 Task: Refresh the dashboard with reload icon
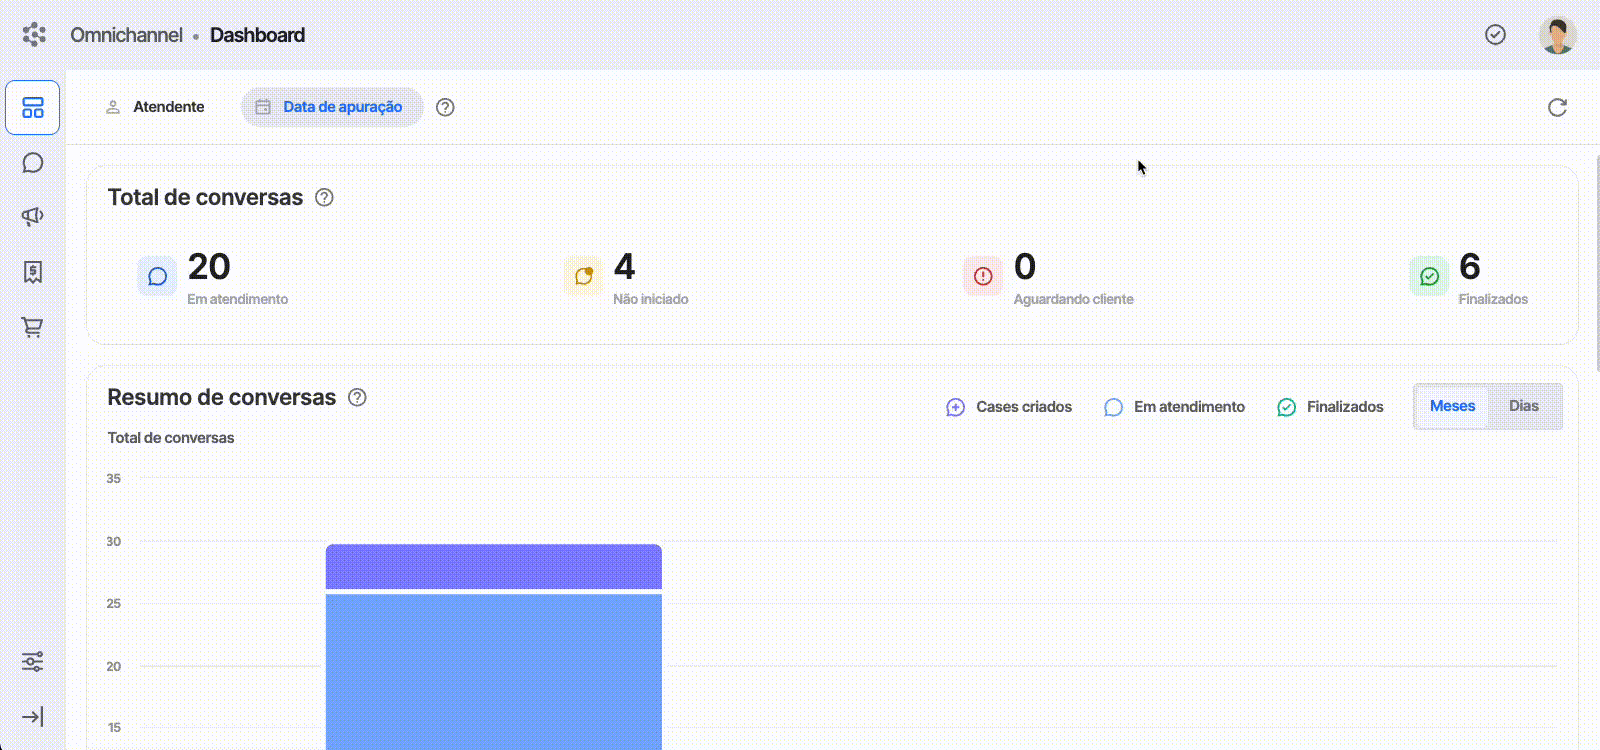(1557, 107)
